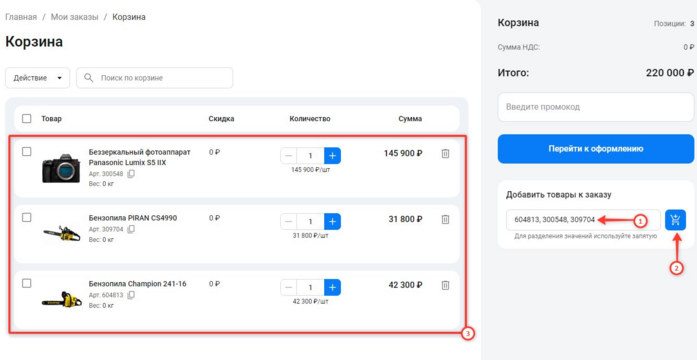The height and width of the screenshot is (360, 697).
Task: Click the Количество column header
Action: 310,119
